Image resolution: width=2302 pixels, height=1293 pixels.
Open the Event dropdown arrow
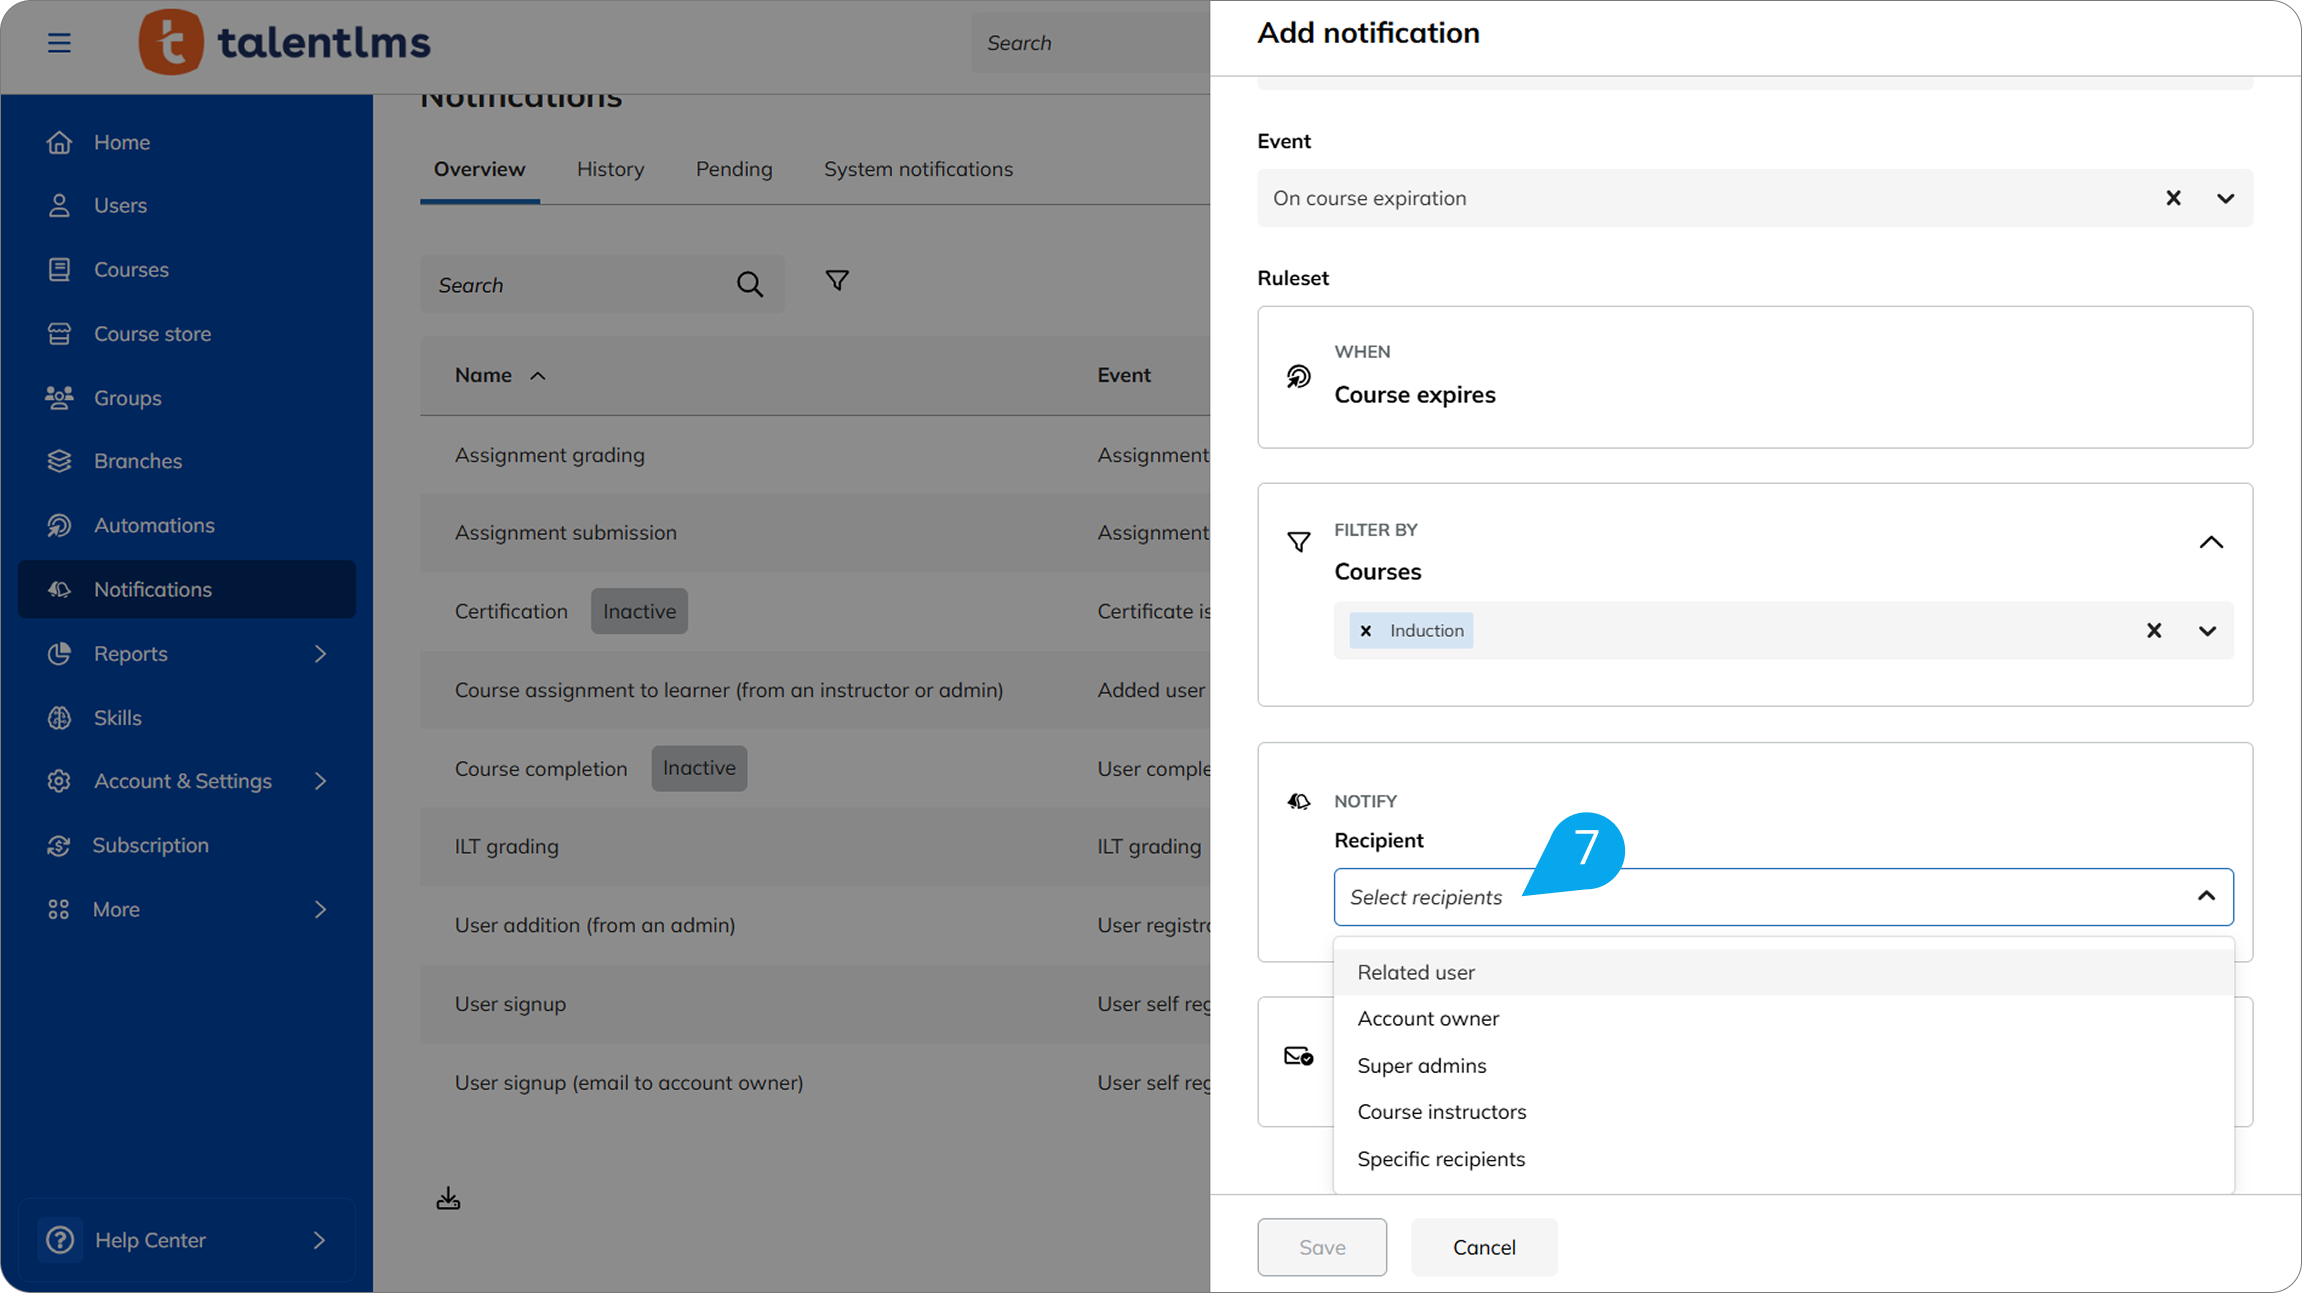pos(2225,198)
